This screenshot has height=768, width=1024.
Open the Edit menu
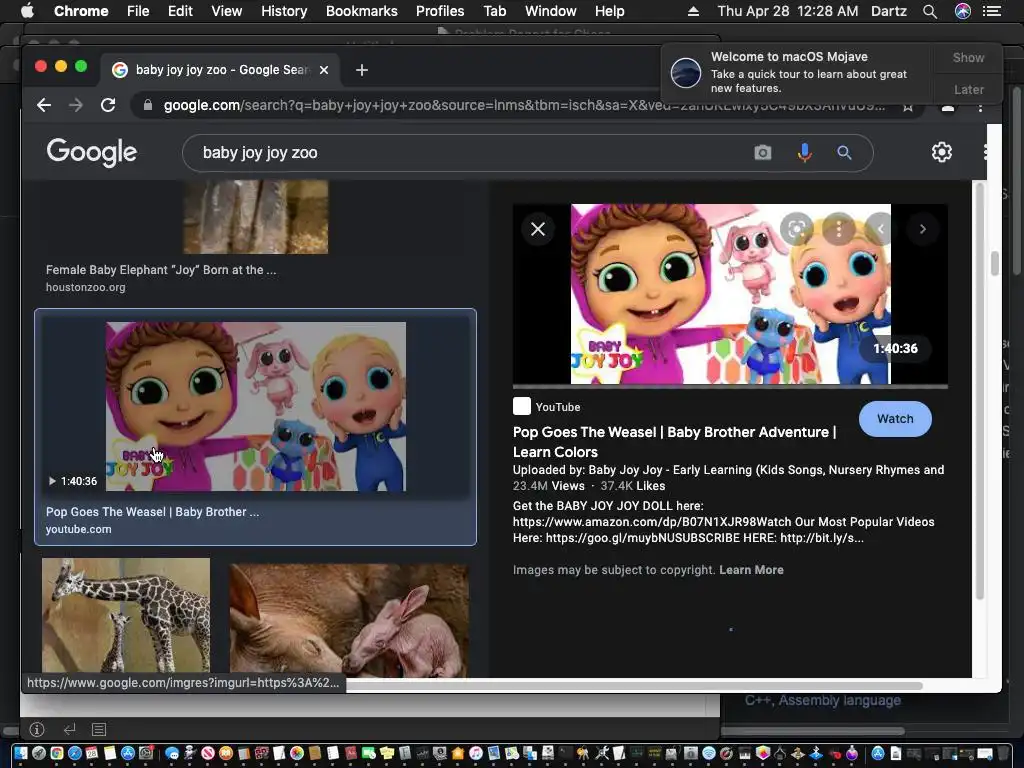[x=180, y=11]
